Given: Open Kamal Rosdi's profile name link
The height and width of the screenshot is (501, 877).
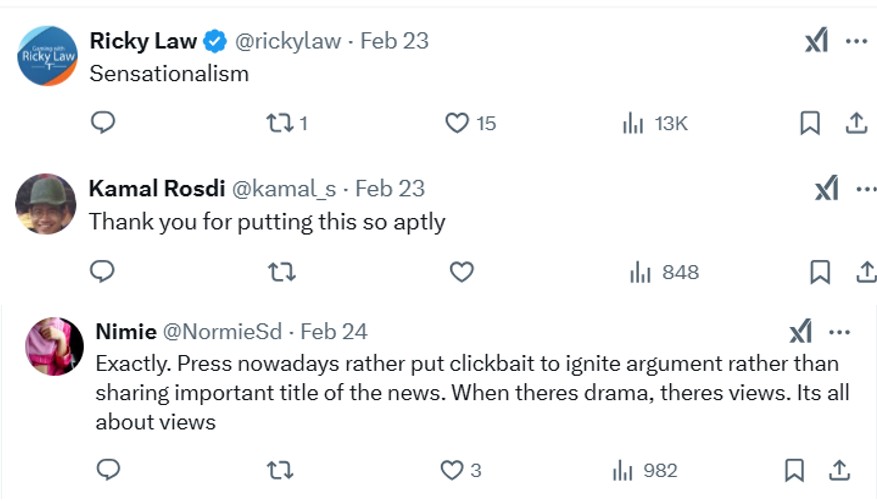Looking at the screenshot, I should [157, 188].
